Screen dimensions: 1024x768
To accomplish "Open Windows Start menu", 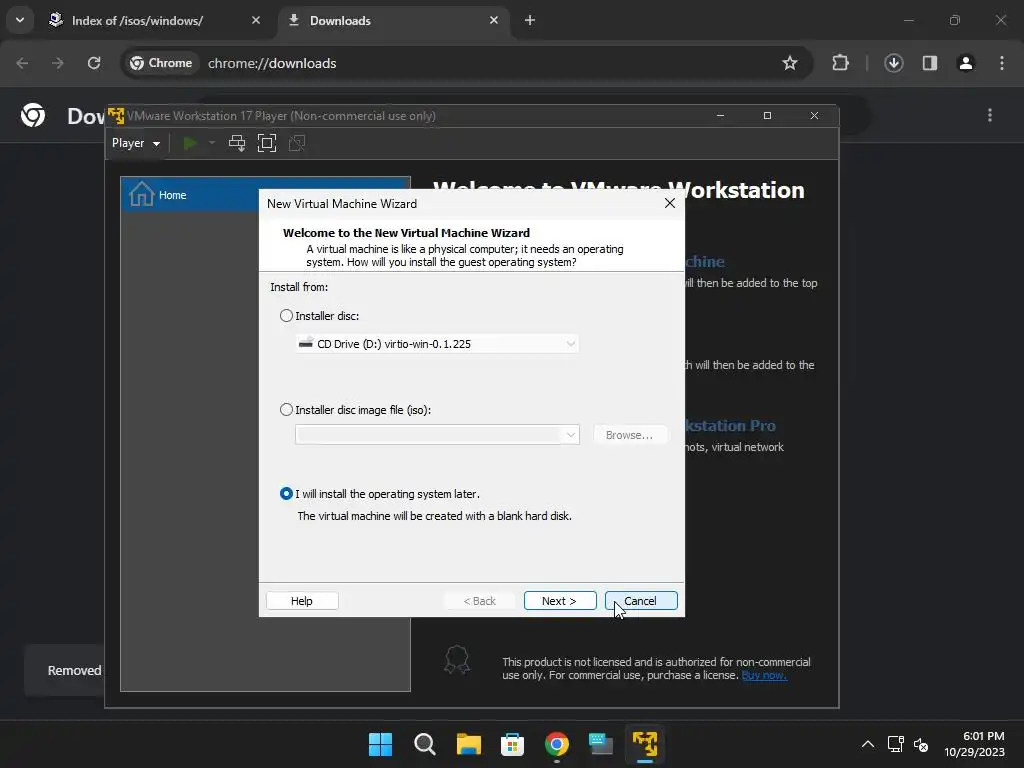I will [x=381, y=744].
